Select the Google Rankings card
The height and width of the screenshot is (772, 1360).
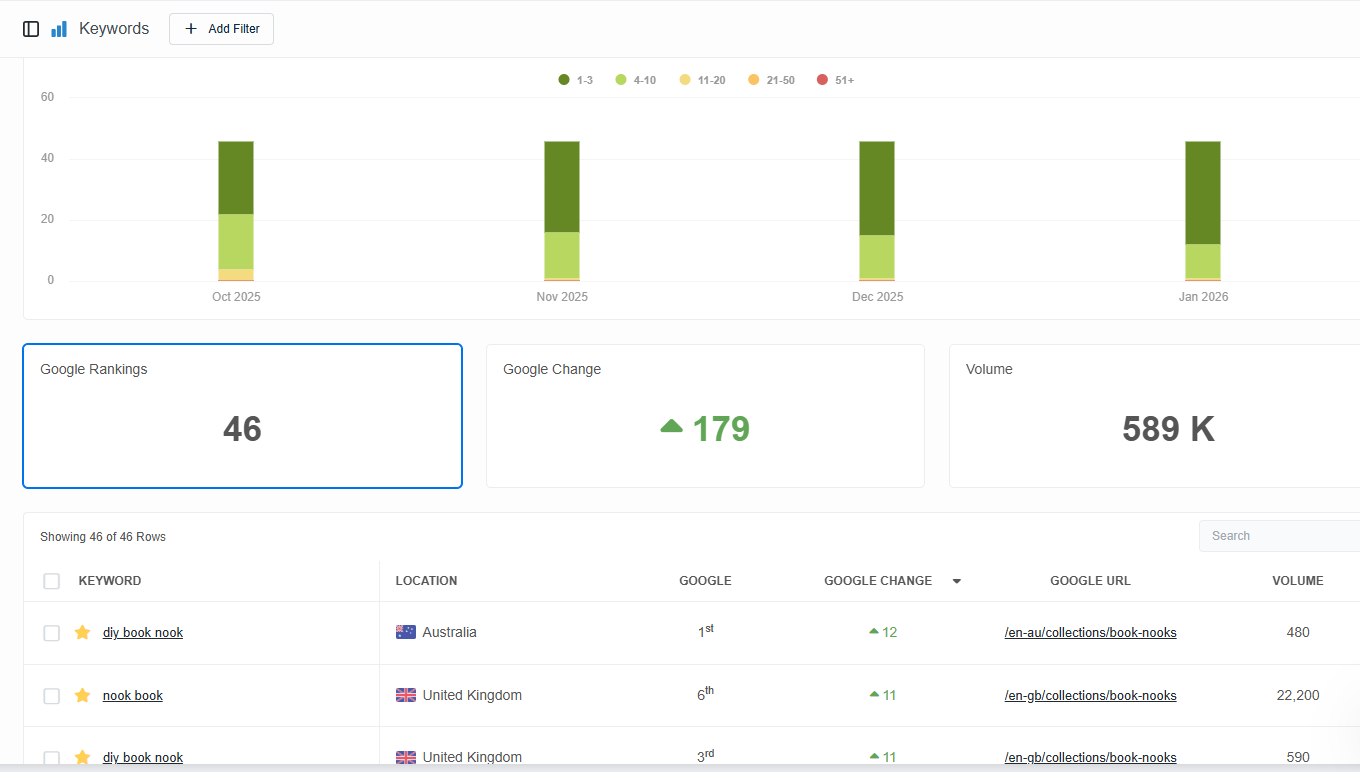tap(242, 416)
